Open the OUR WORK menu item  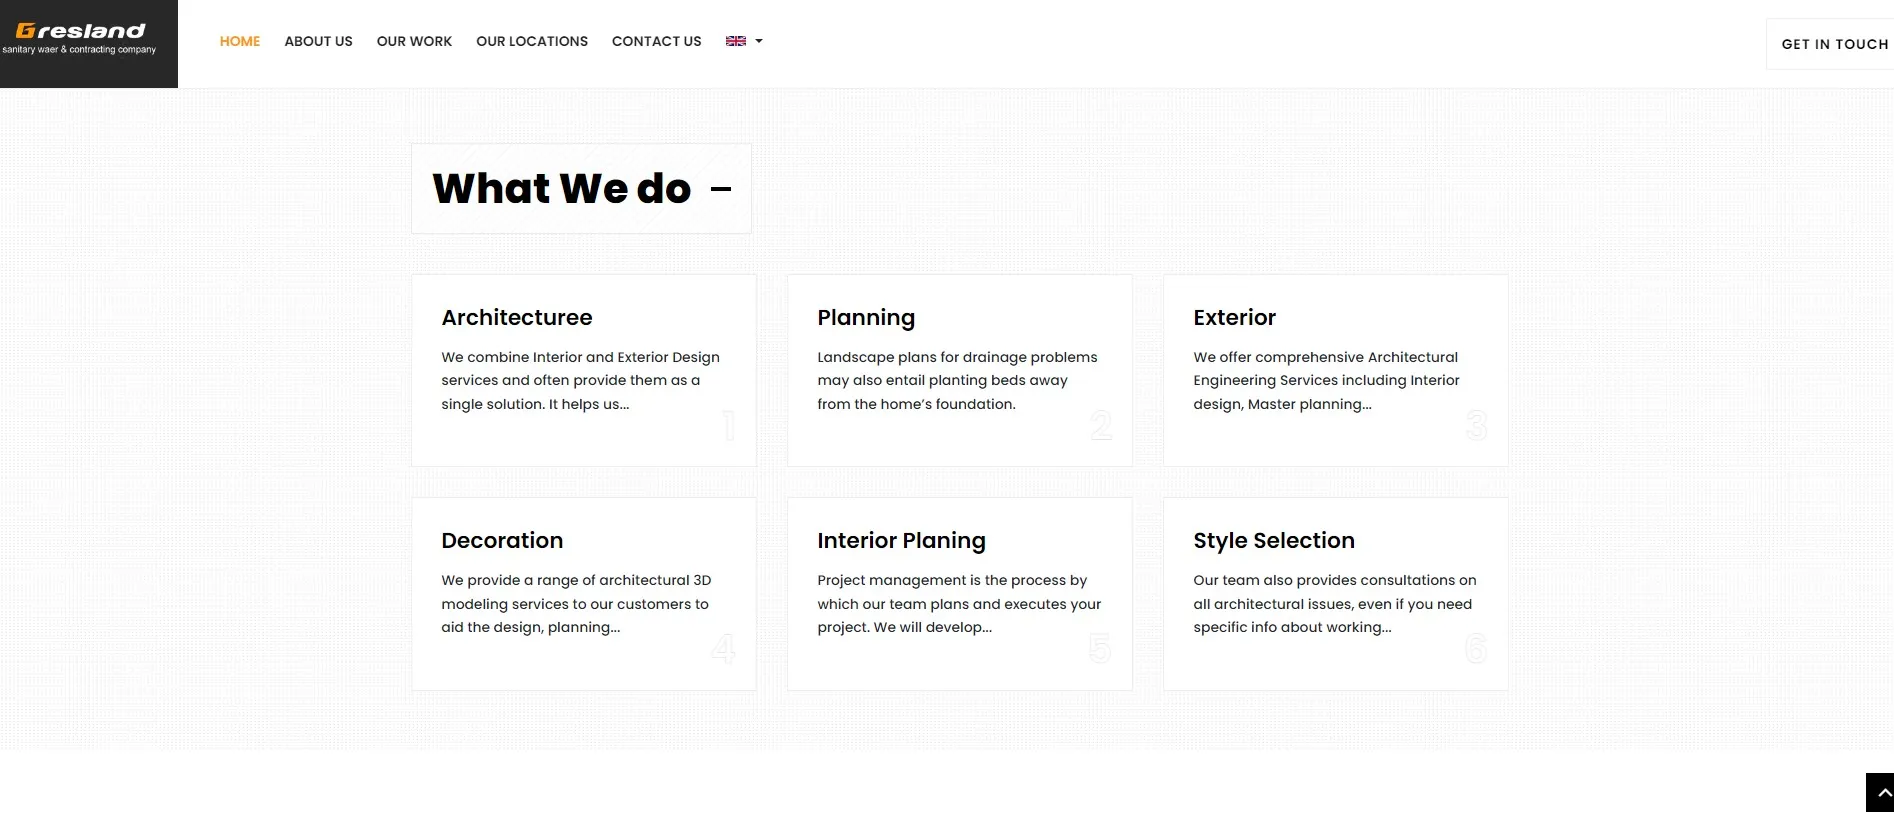pyautogui.click(x=414, y=41)
